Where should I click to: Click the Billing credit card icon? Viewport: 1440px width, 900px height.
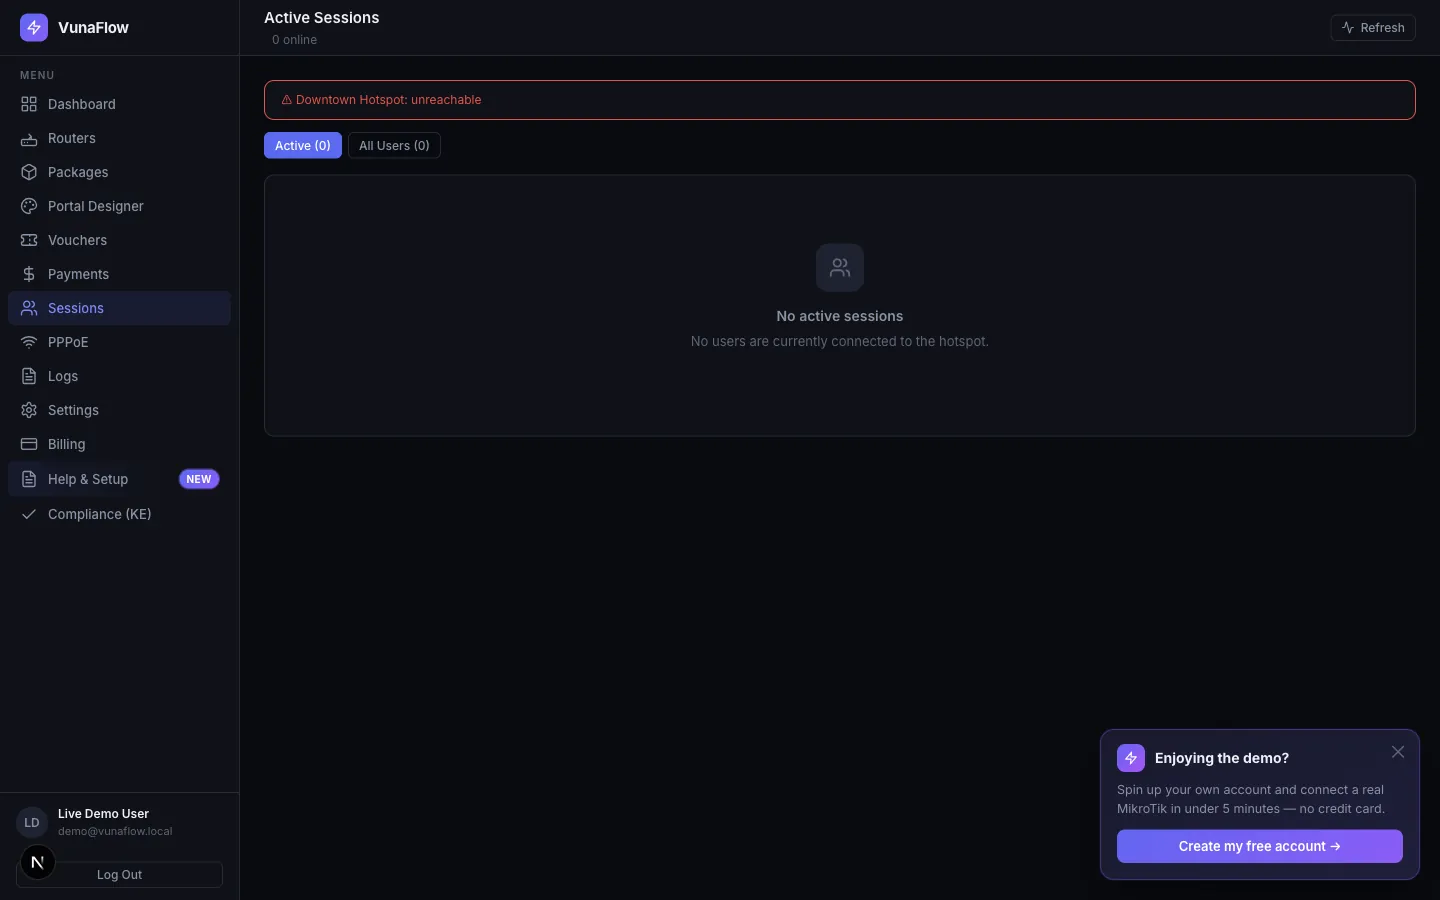pyautogui.click(x=29, y=444)
